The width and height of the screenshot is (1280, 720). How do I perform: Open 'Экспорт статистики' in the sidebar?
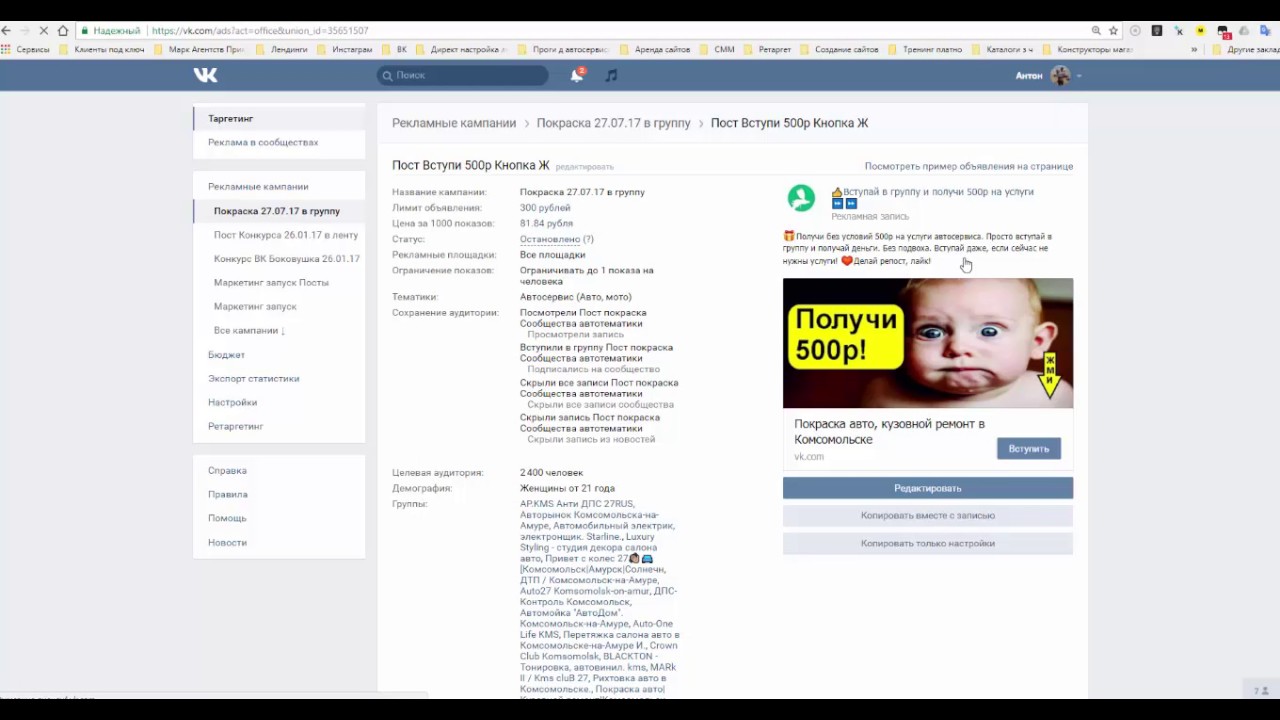(253, 378)
